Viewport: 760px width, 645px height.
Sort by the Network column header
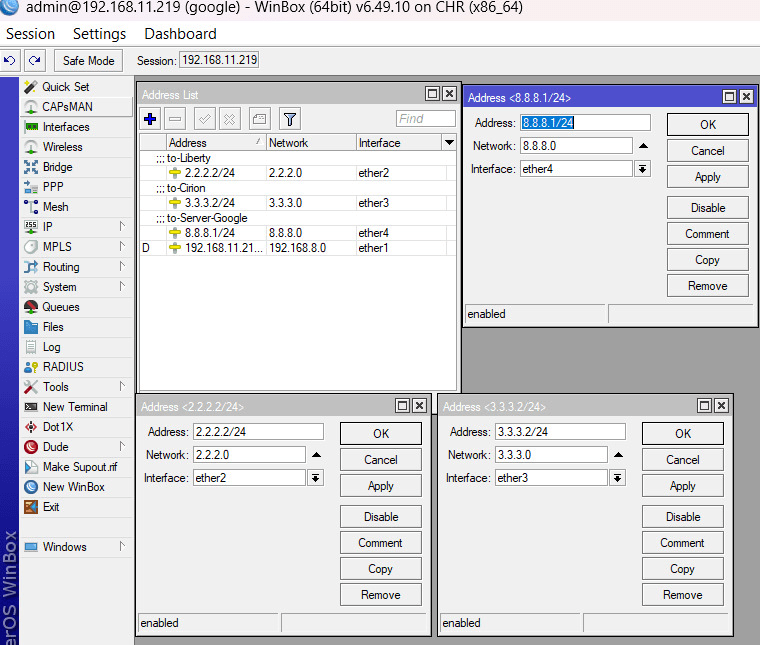[311, 142]
